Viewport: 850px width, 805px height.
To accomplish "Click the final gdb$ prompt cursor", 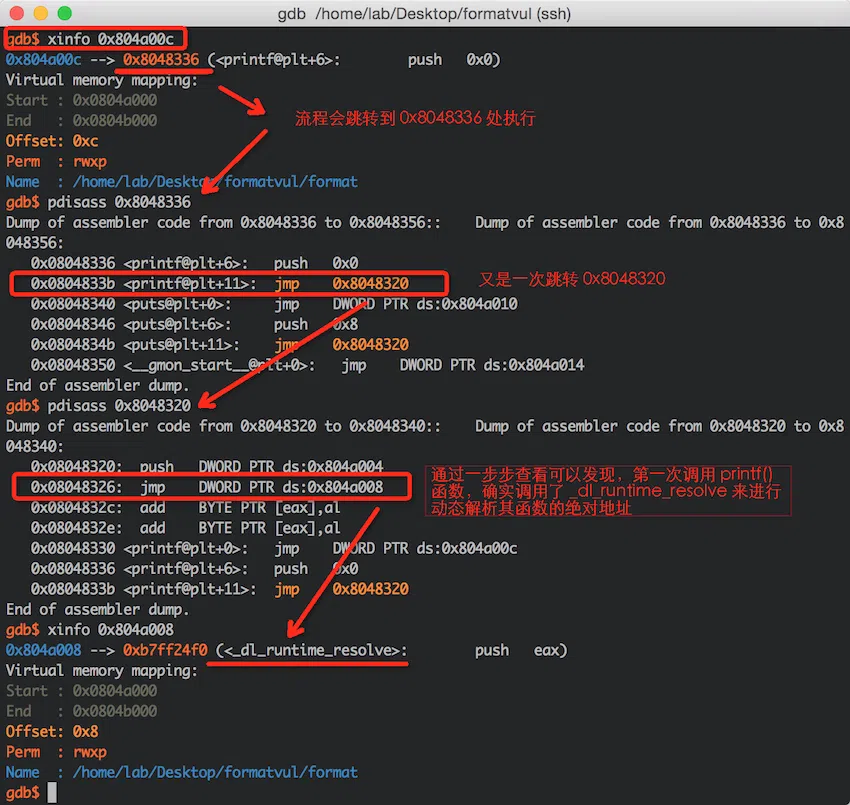I will 52,792.
